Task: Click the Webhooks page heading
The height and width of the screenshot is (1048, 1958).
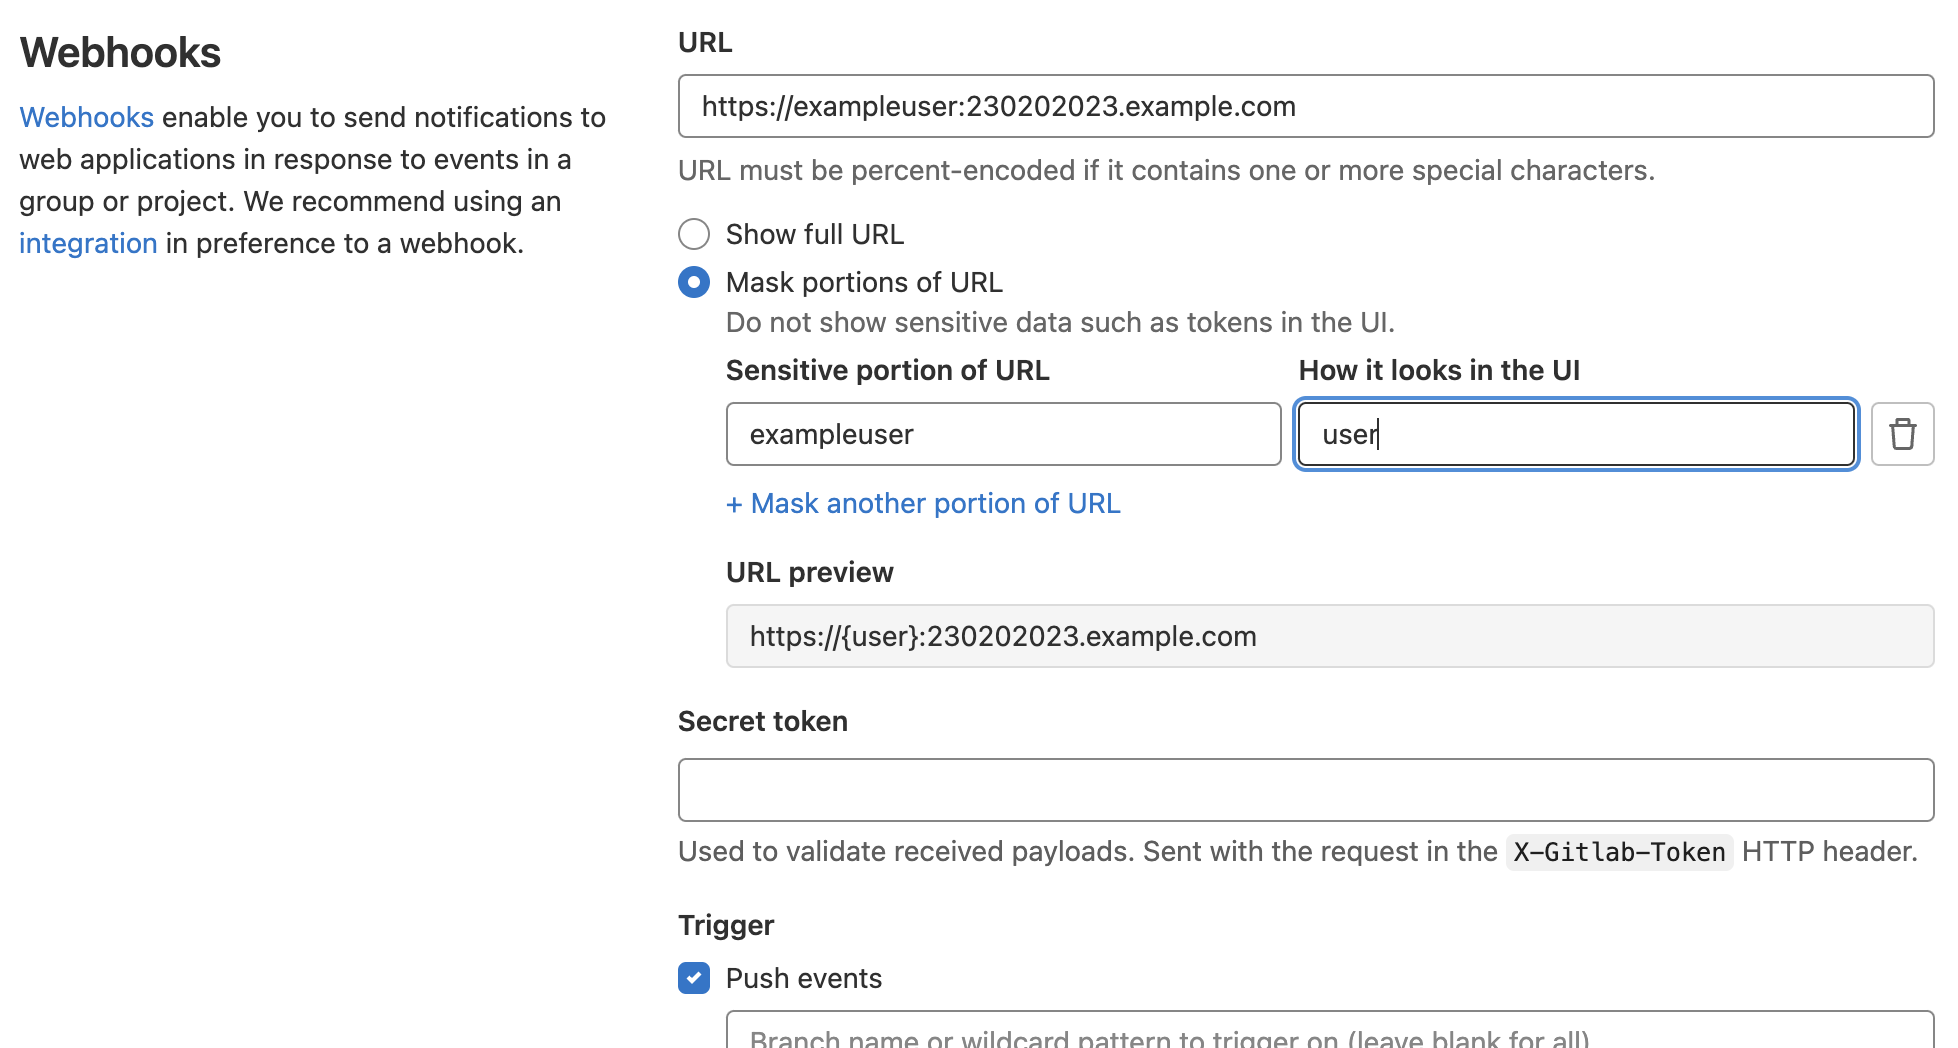Action: (120, 52)
